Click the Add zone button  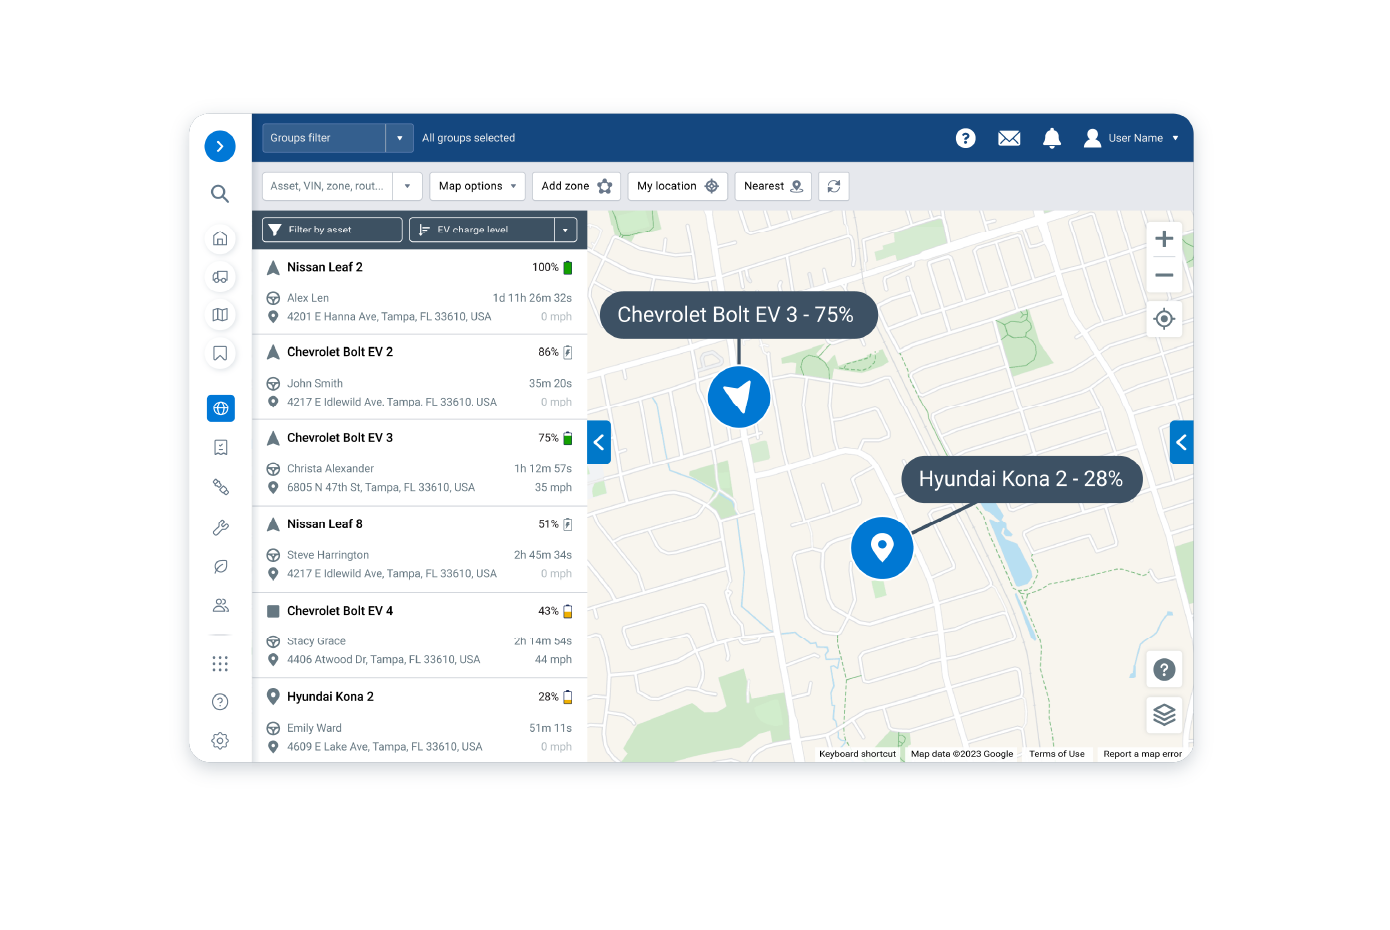[575, 186]
